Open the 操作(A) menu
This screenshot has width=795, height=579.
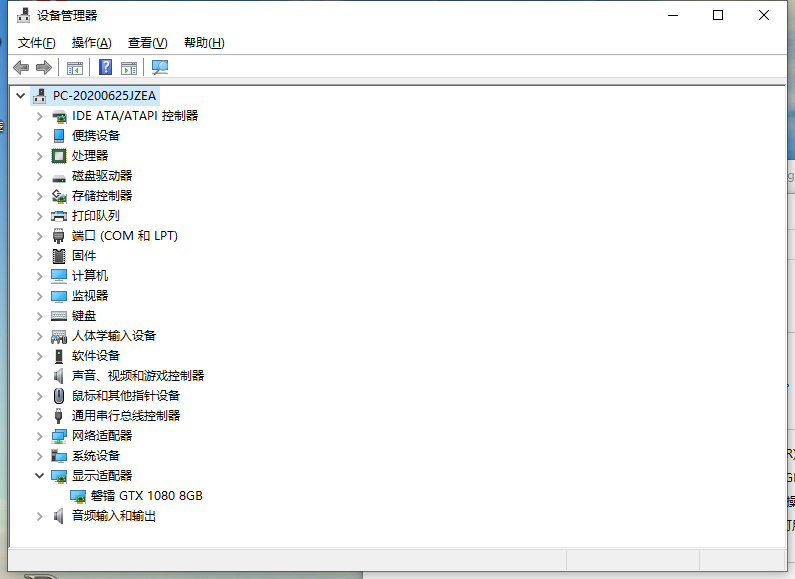point(91,43)
